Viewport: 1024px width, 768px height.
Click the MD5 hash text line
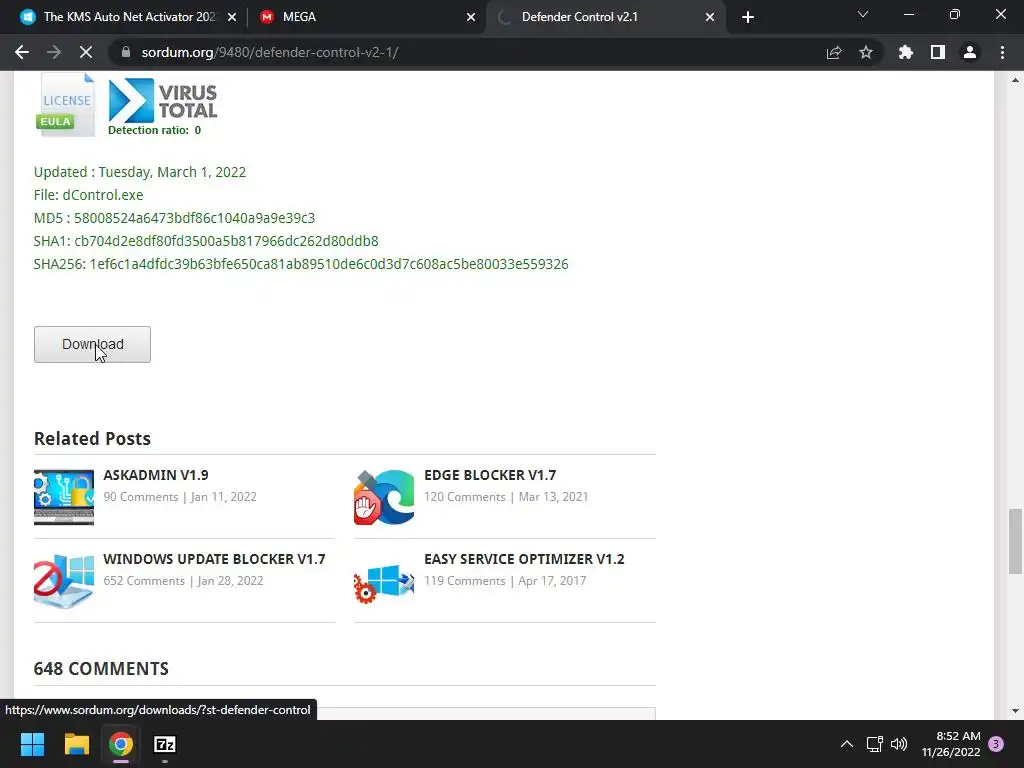click(174, 218)
